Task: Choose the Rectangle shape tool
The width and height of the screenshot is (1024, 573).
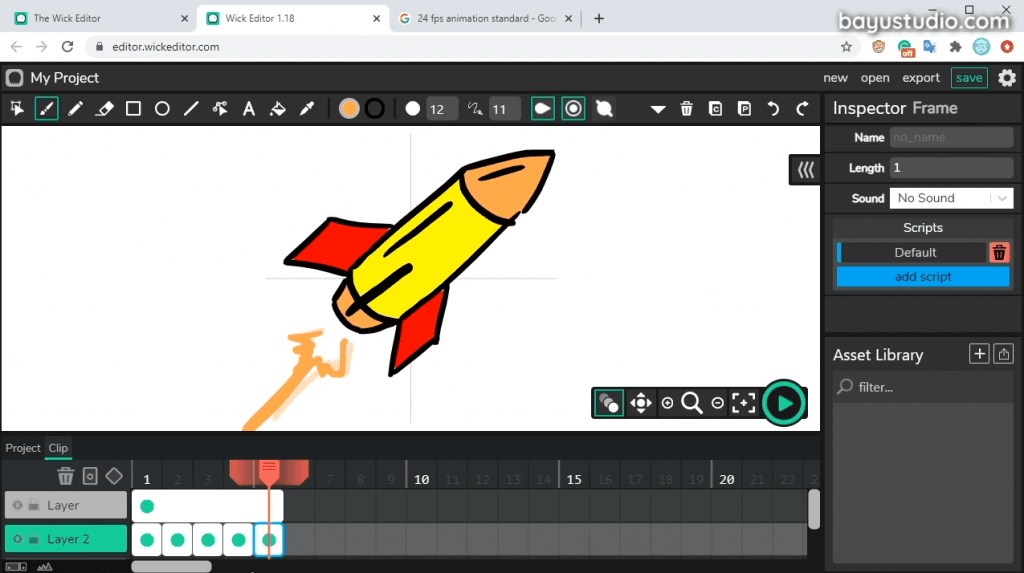Action: coord(133,108)
